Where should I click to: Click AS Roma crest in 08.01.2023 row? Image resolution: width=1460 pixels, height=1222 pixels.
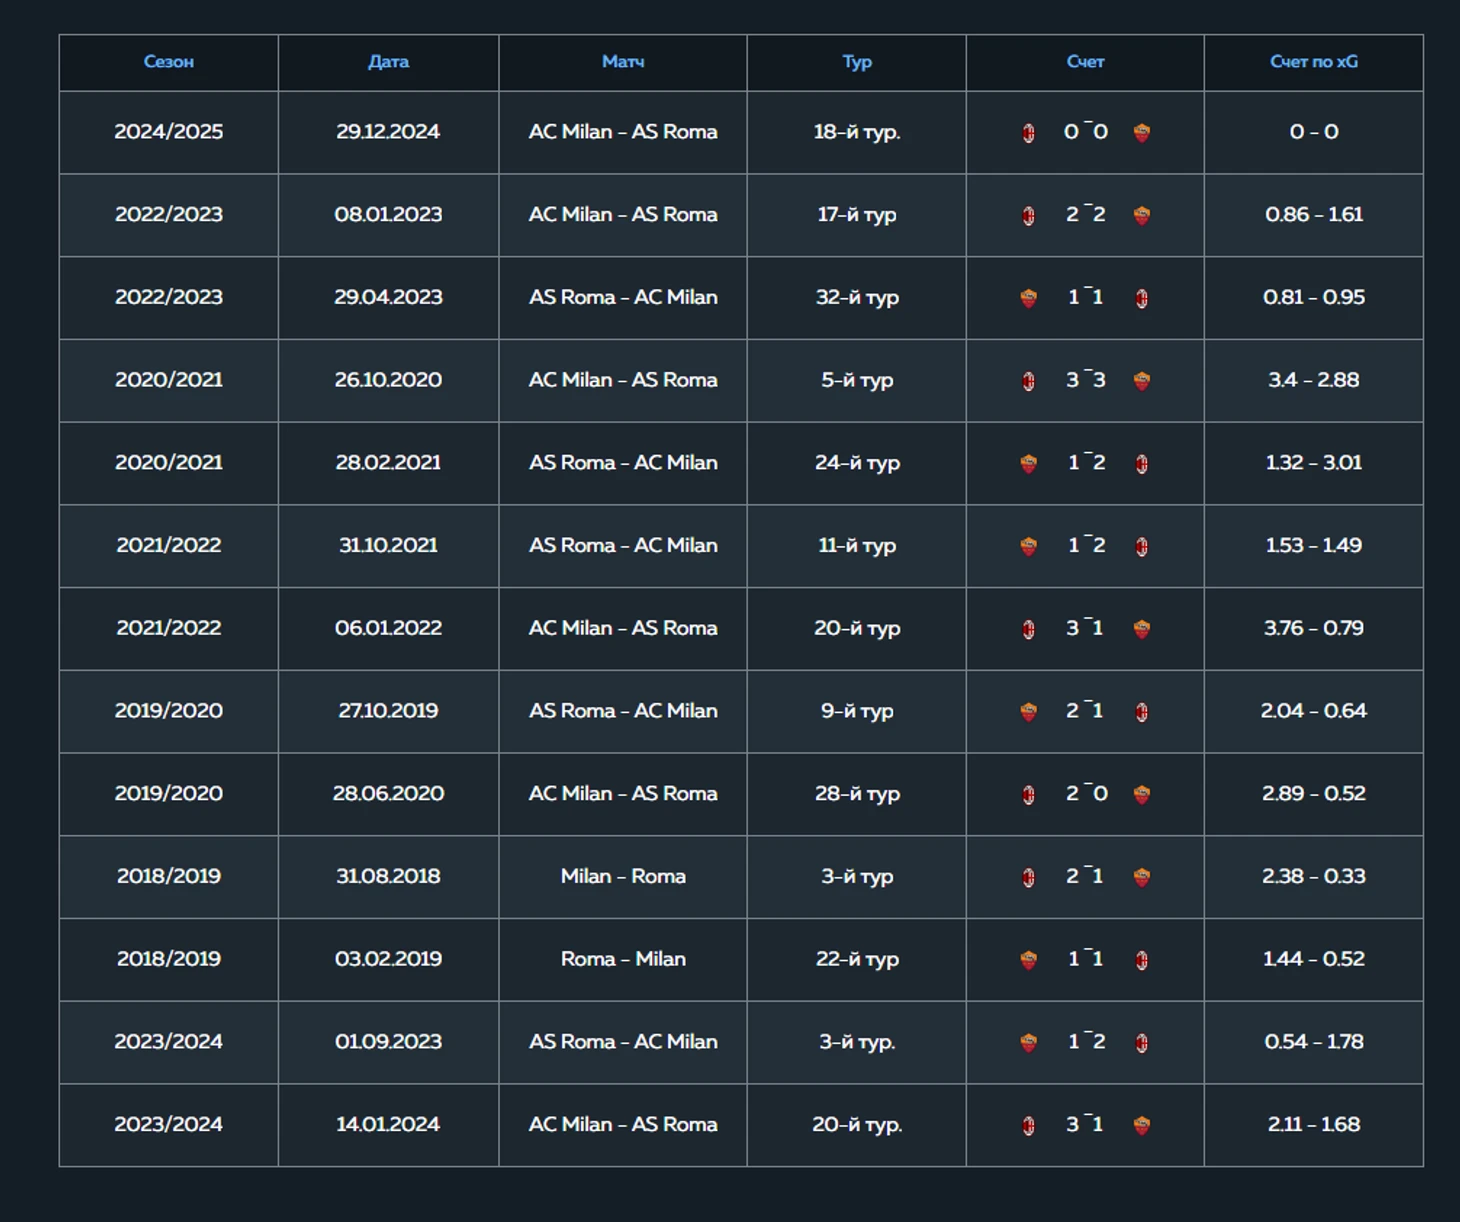(x=1141, y=216)
